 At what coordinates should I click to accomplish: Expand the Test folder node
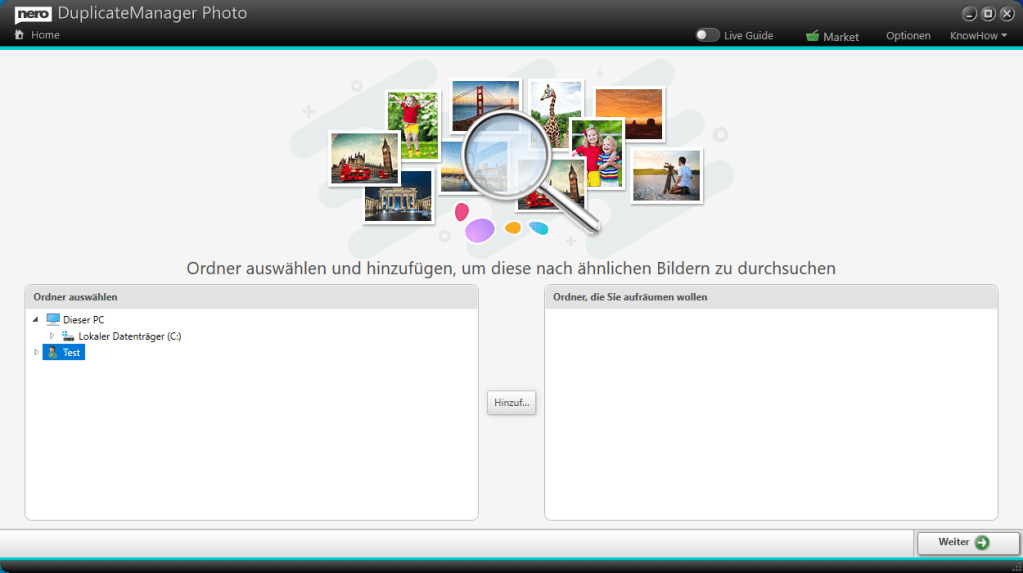coord(36,352)
